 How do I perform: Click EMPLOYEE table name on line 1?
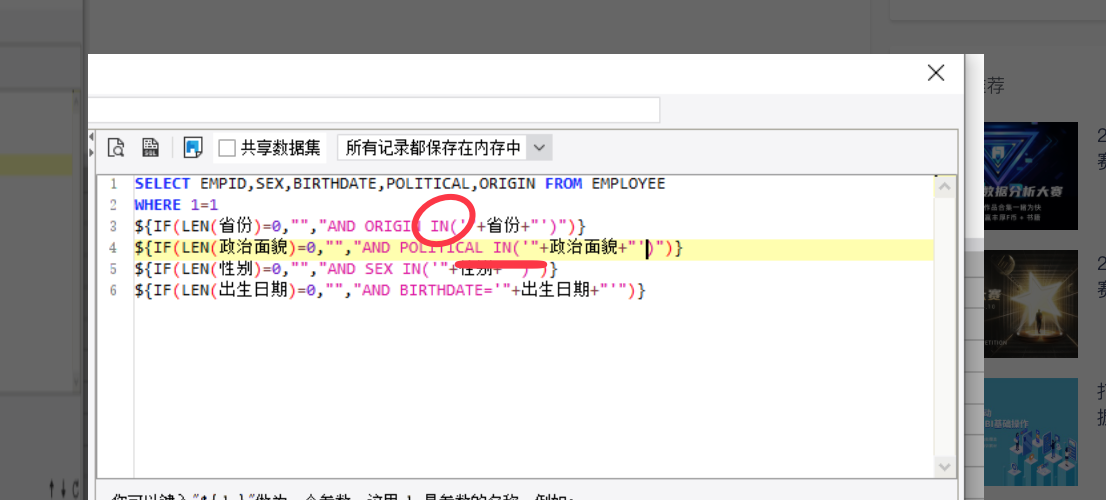point(628,184)
